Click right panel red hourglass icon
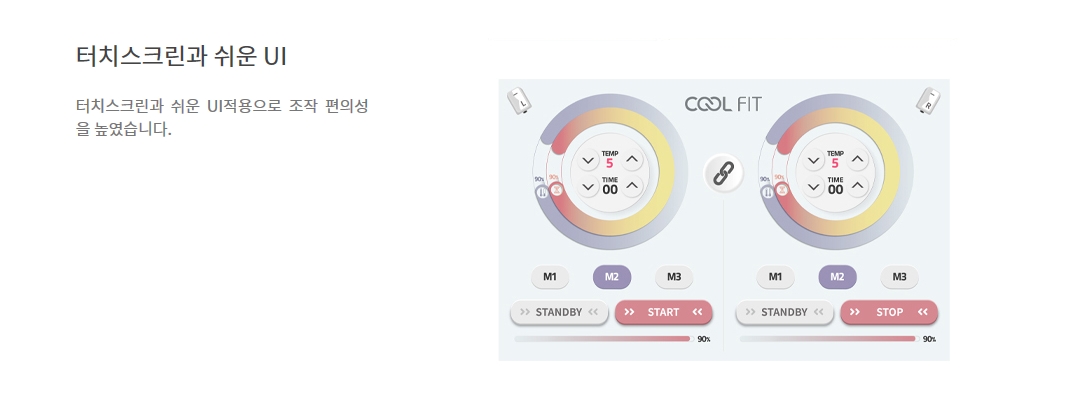 781,189
